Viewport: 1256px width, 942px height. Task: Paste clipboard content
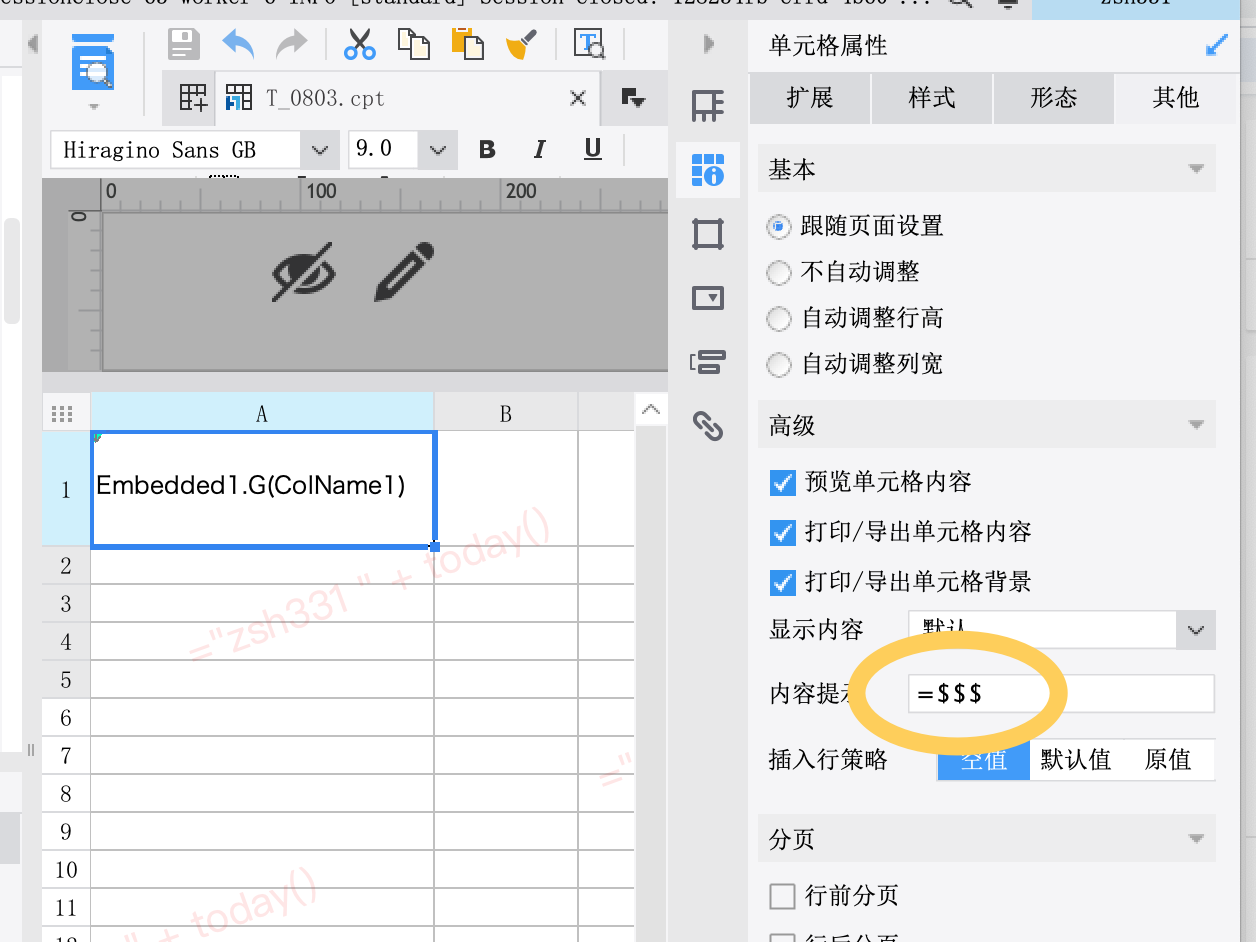pyautogui.click(x=467, y=44)
